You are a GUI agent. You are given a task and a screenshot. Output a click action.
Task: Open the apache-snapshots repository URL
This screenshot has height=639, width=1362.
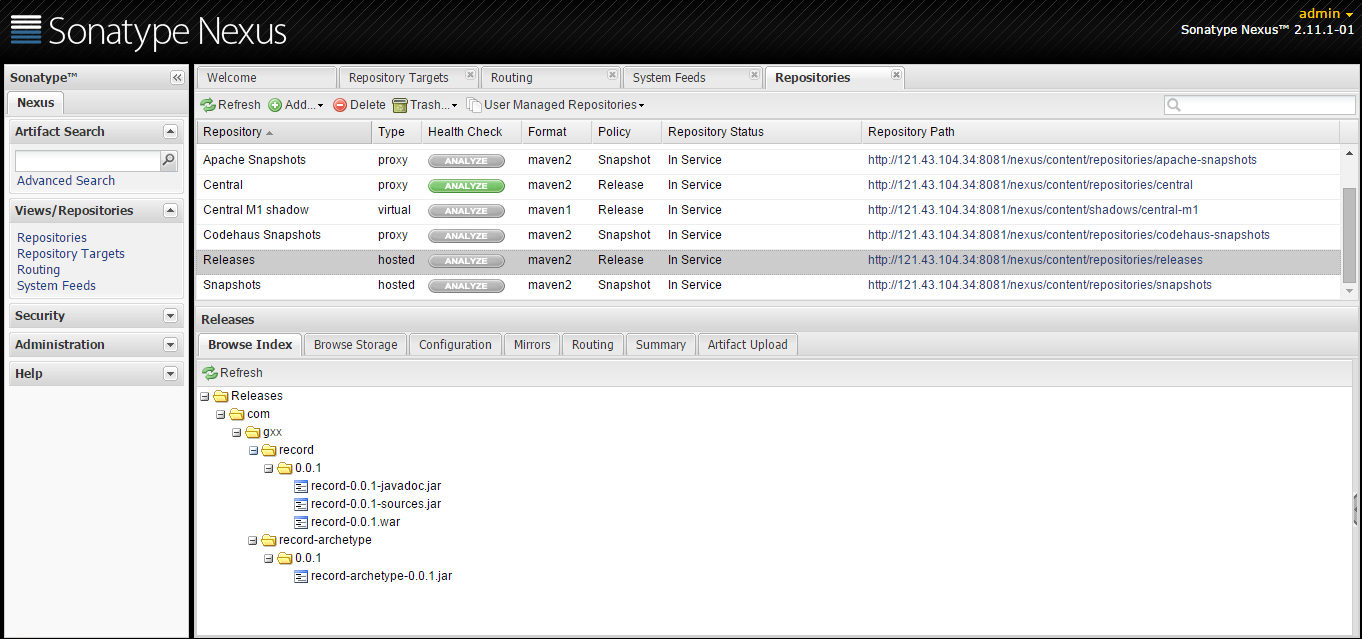click(x=1062, y=160)
